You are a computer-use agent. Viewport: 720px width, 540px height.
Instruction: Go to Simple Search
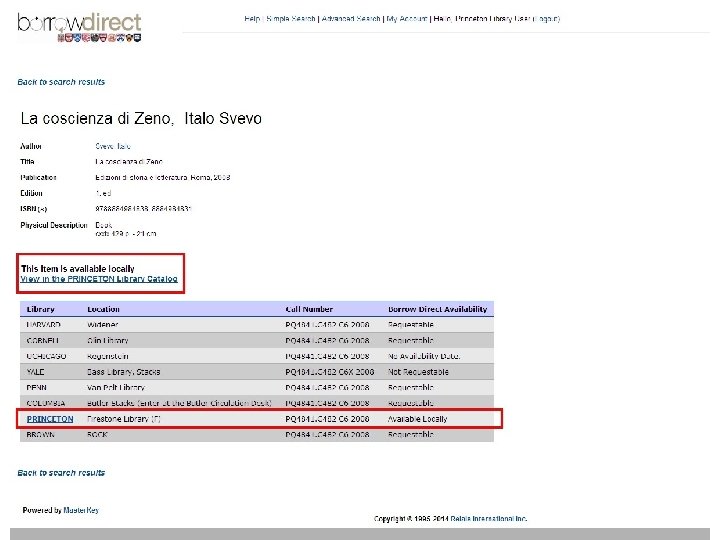[x=291, y=19]
